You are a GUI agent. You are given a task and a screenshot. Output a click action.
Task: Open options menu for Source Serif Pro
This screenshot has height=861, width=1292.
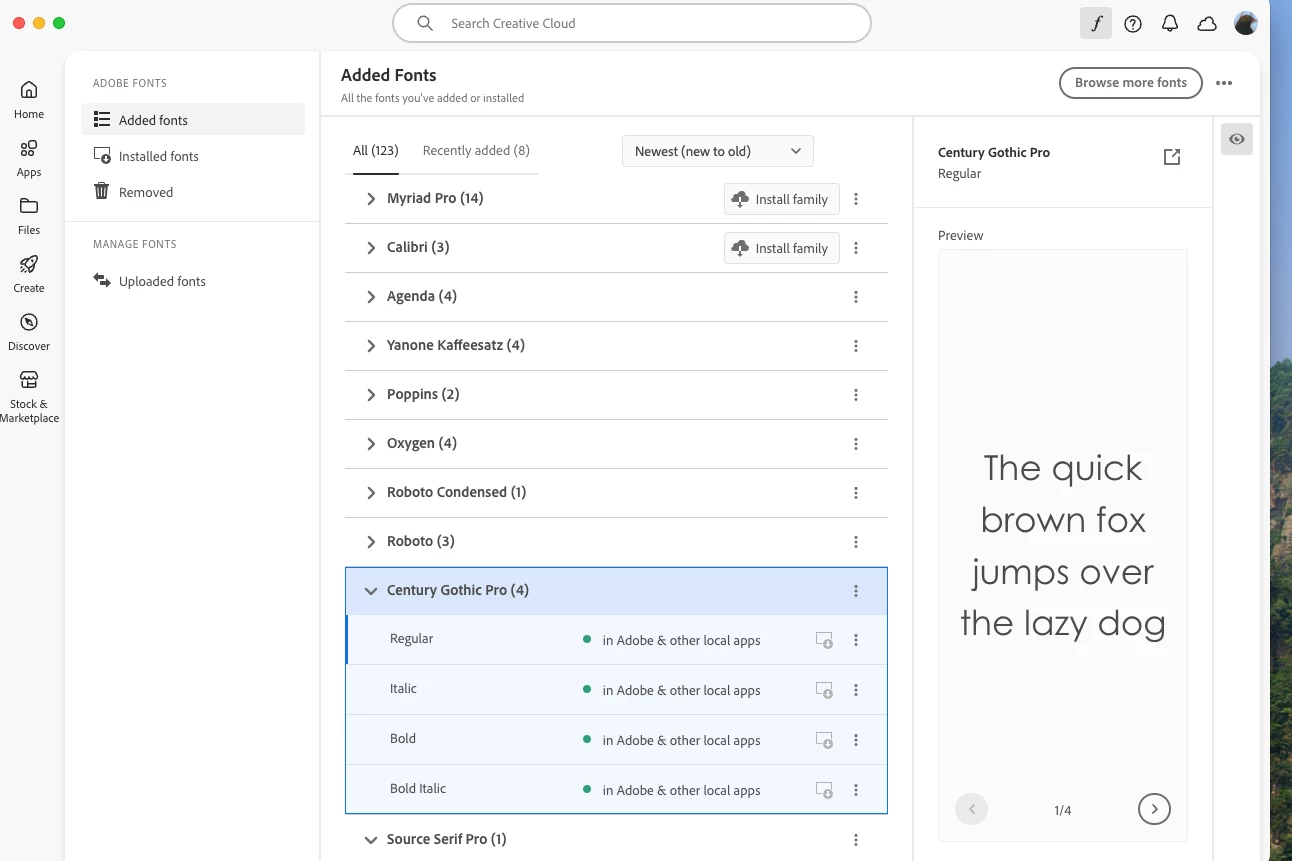(x=856, y=840)
